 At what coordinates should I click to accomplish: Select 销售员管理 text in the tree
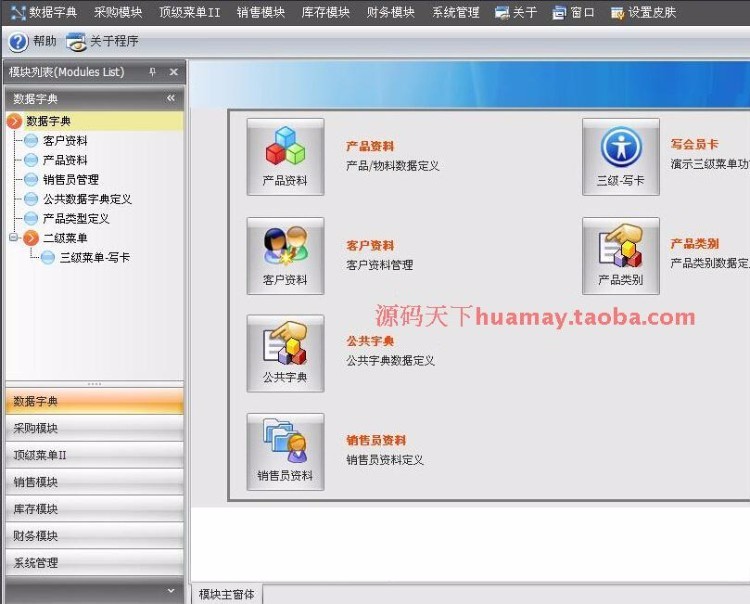[x=71, y=179]
